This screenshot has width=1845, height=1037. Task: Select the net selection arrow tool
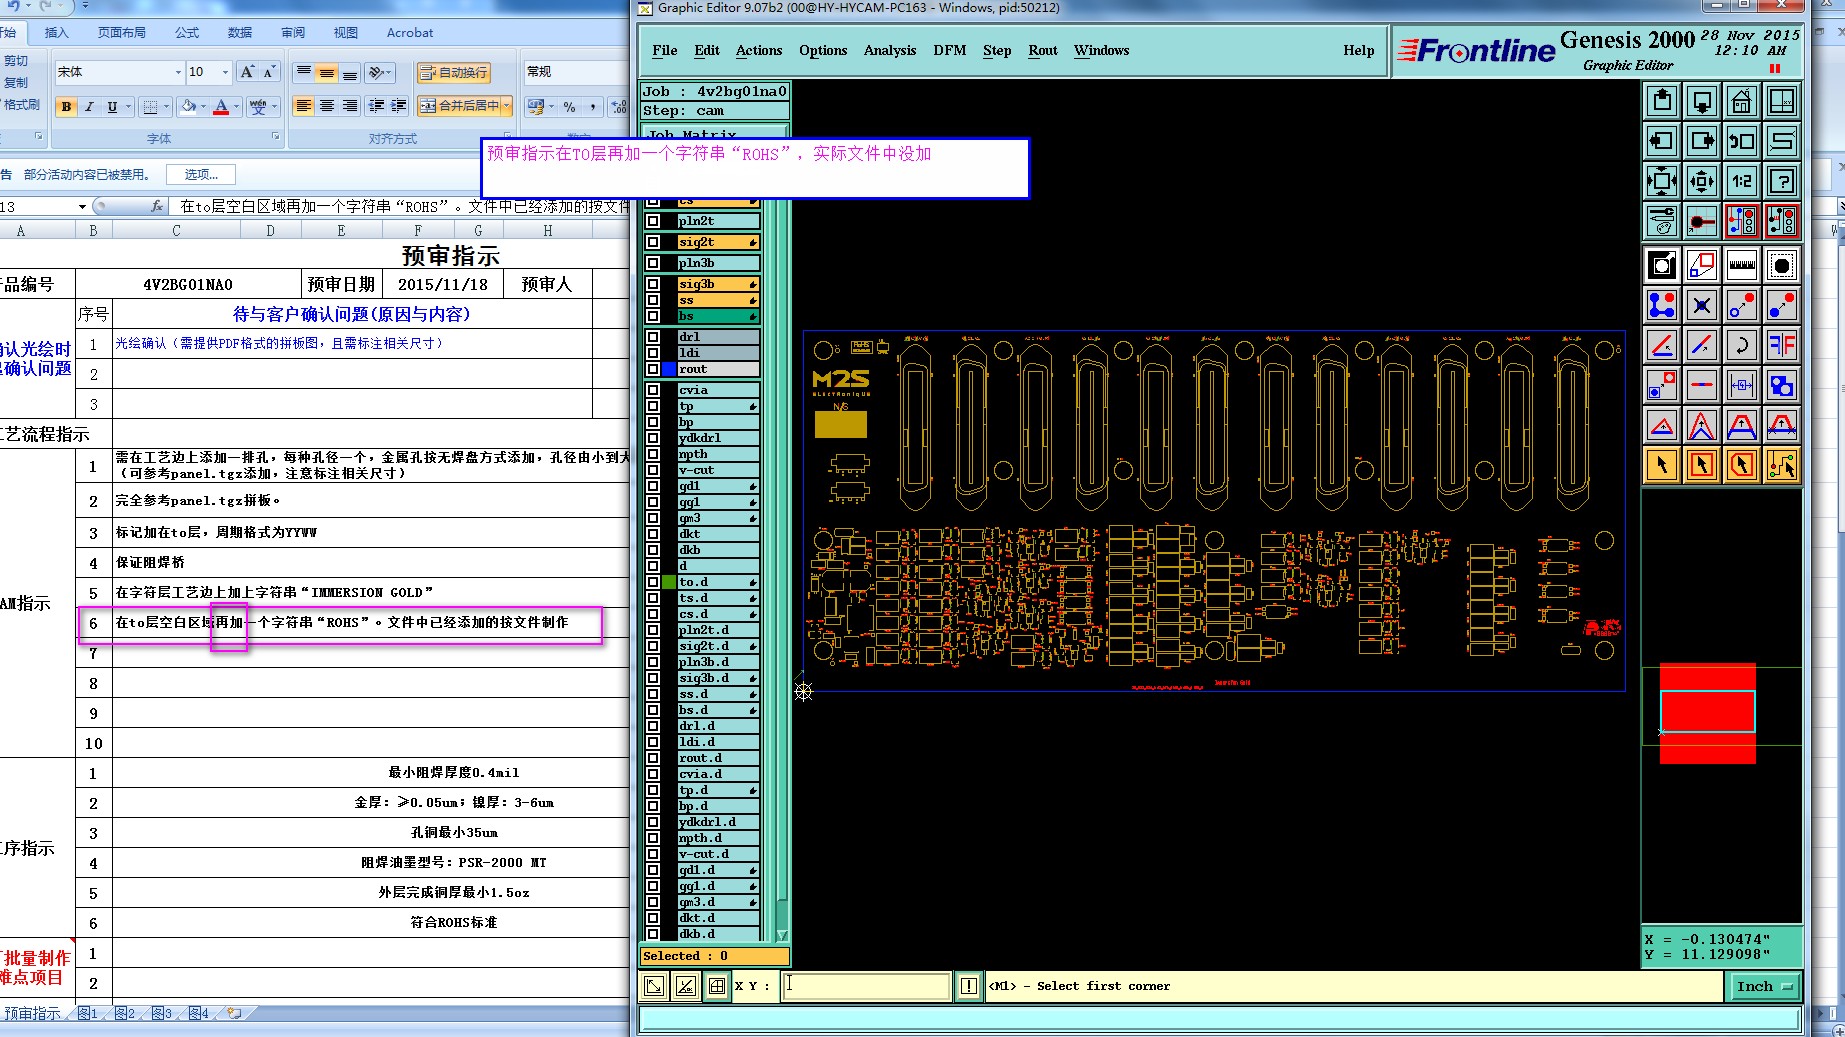pos(1781,465)
